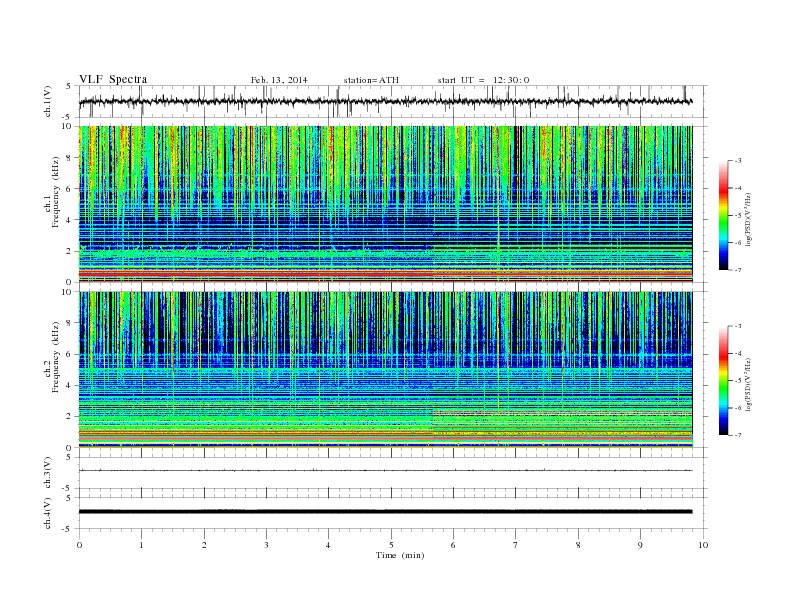Click the time axis tick label '10'
Image resolution: width=792 pixels, height=612 pixels.
click(x=703, y=545)
